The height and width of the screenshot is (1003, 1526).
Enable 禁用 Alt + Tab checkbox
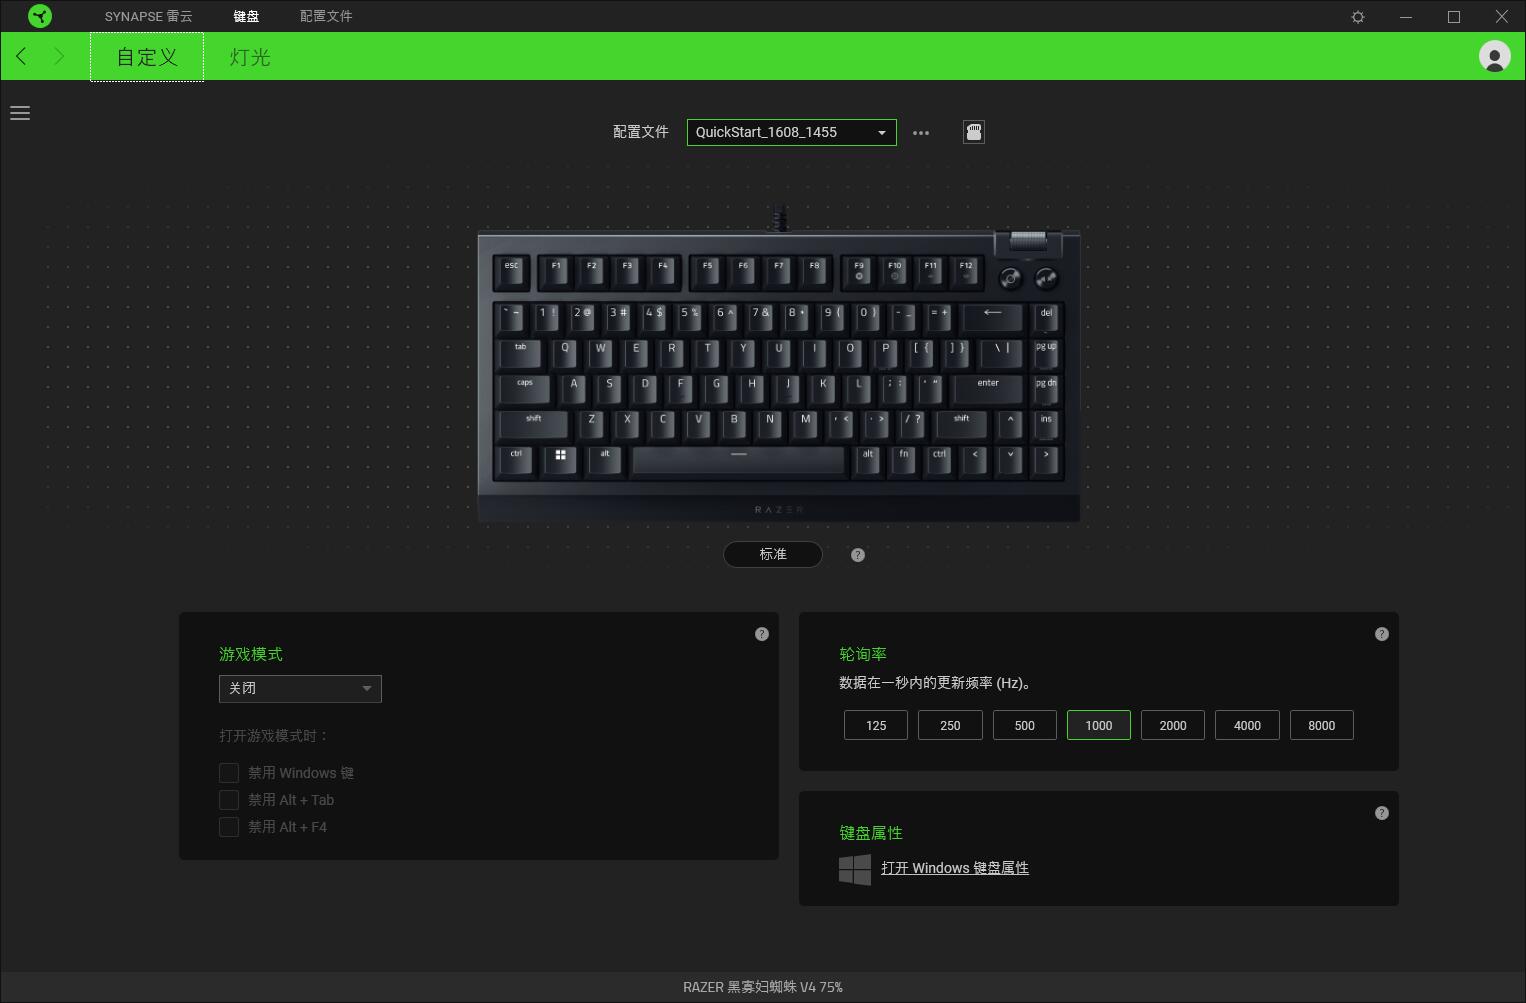[229, 800]
